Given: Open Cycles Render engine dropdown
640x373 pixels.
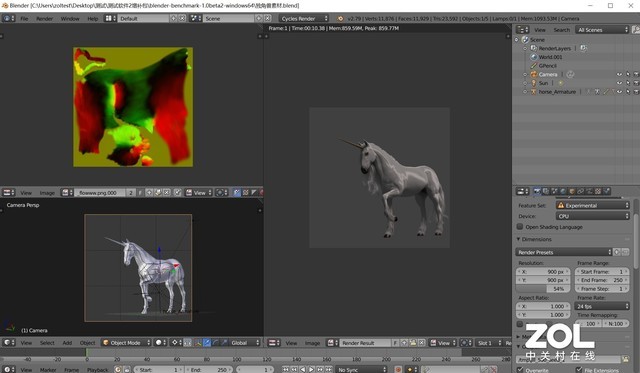Looking at the screenshot, I should click(304, 18).
